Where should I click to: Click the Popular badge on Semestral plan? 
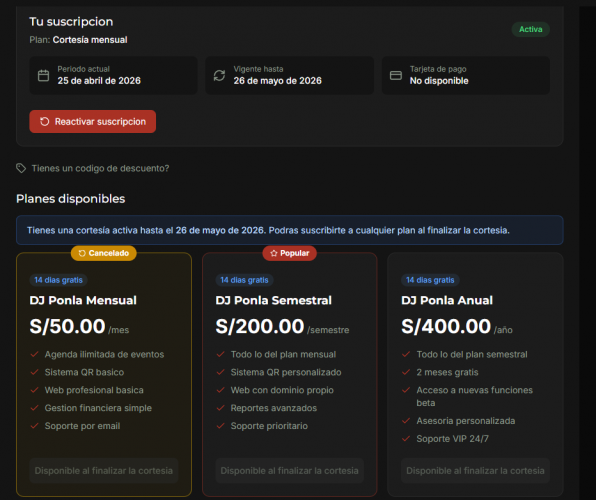(290, 253)
